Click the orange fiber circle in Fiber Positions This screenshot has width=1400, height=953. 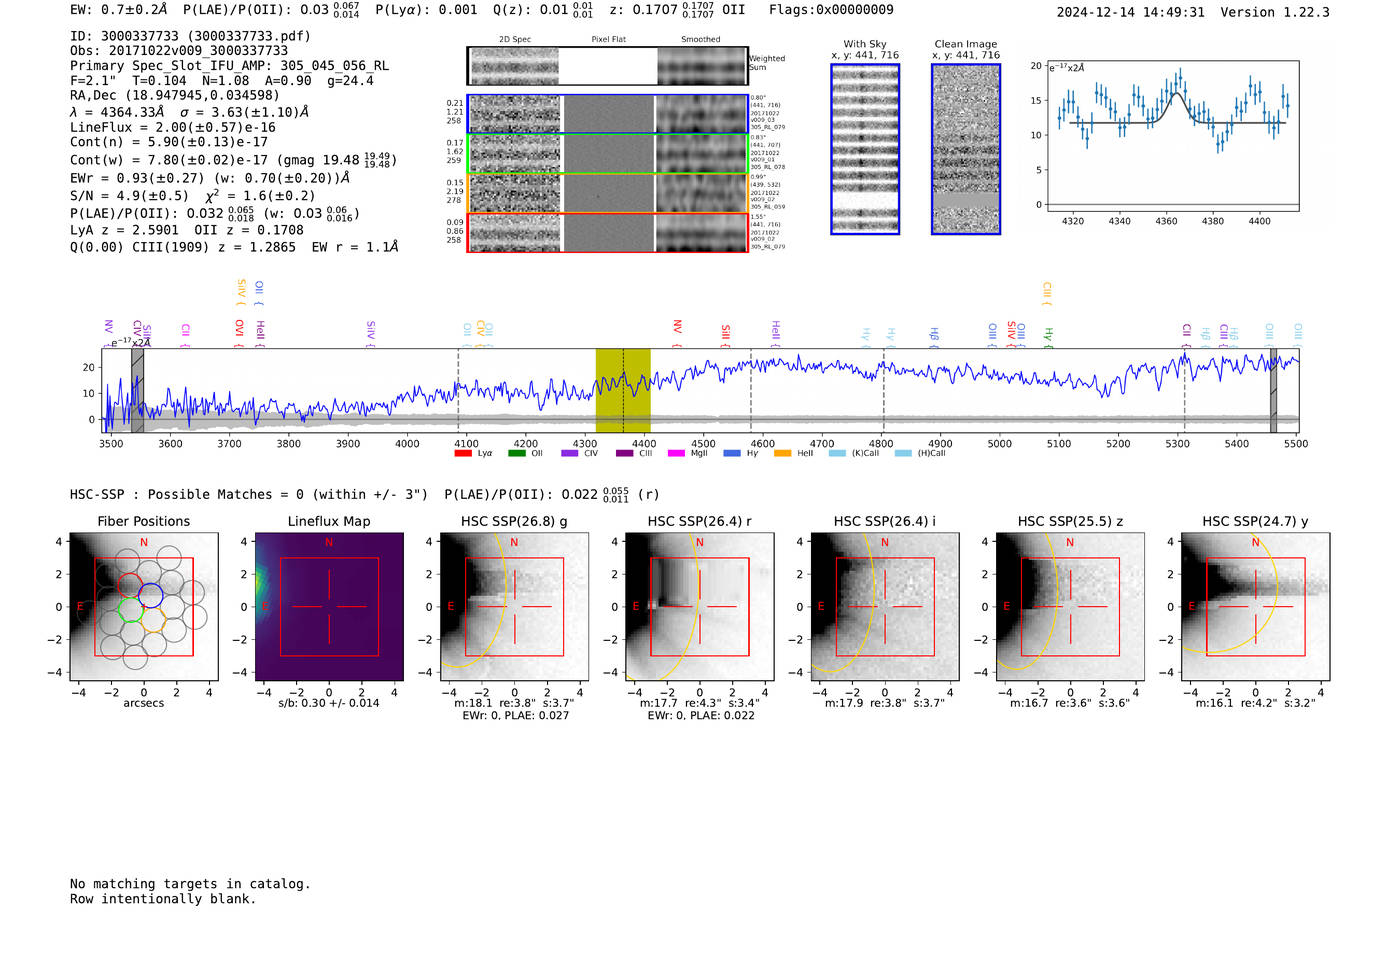[152, 620]
